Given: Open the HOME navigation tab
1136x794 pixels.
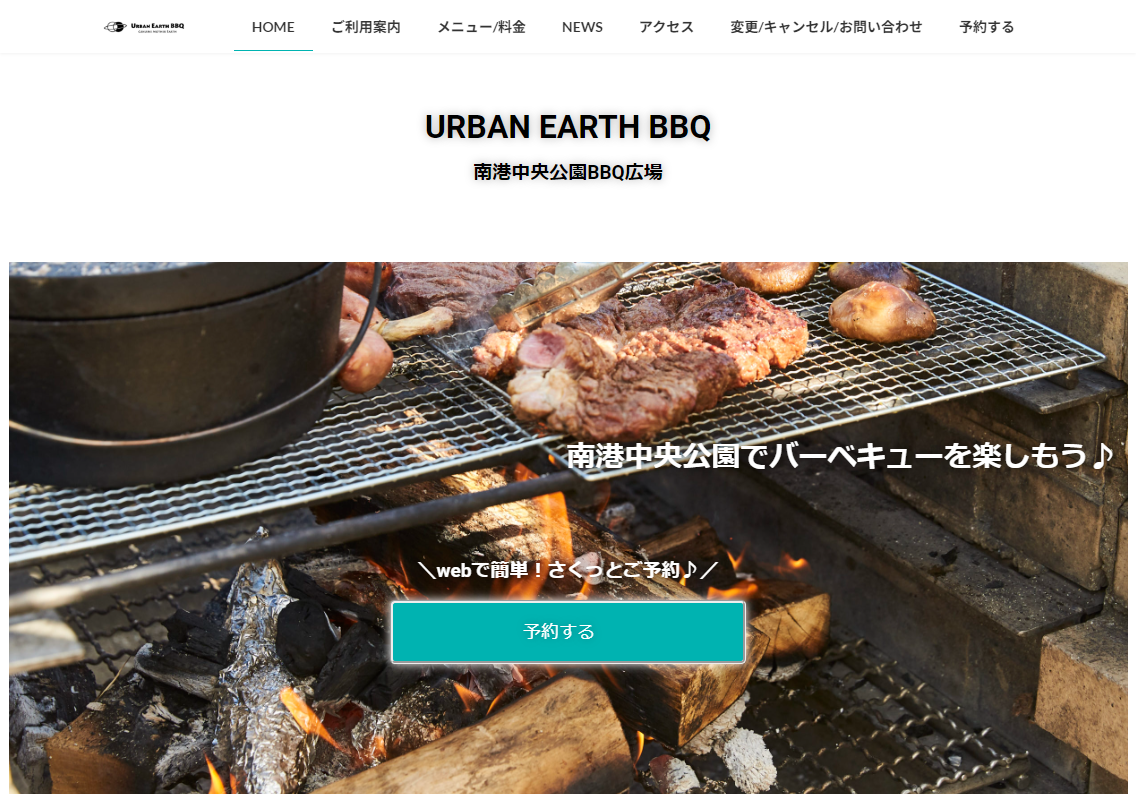Looking at the screenshot, I should 273,27.
